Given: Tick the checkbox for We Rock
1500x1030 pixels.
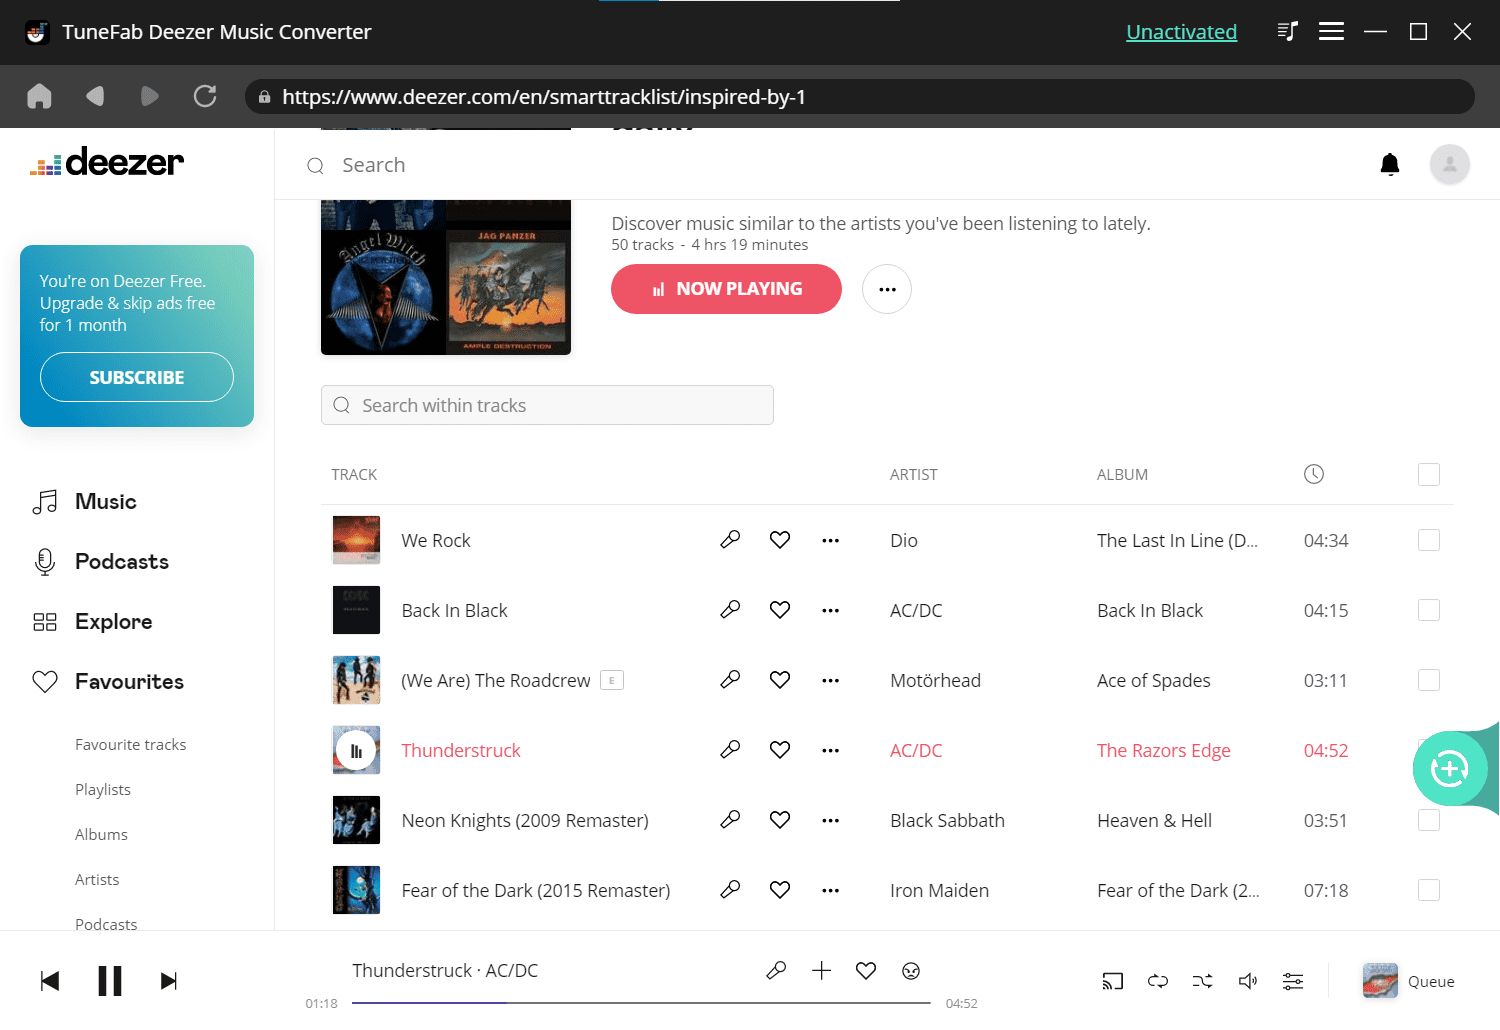Looking at the screenshot, I should click(1429, 540).
